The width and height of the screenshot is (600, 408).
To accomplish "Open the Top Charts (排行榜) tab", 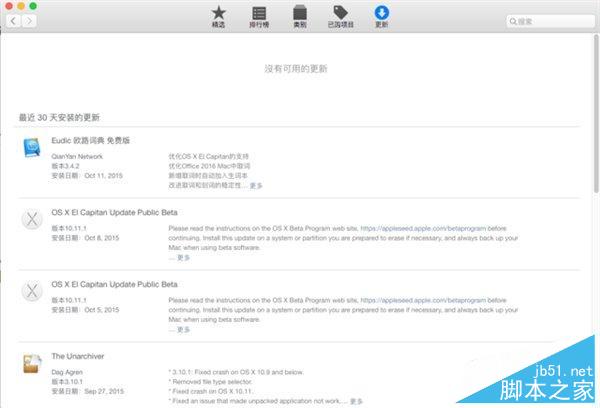I will (x=259, y=17).
